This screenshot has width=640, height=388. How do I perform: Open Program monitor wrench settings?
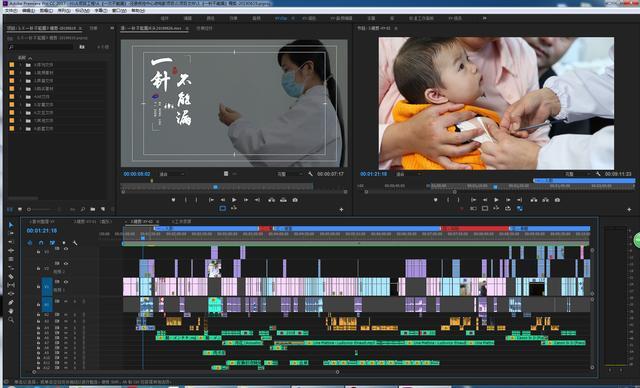click(598, 174)
